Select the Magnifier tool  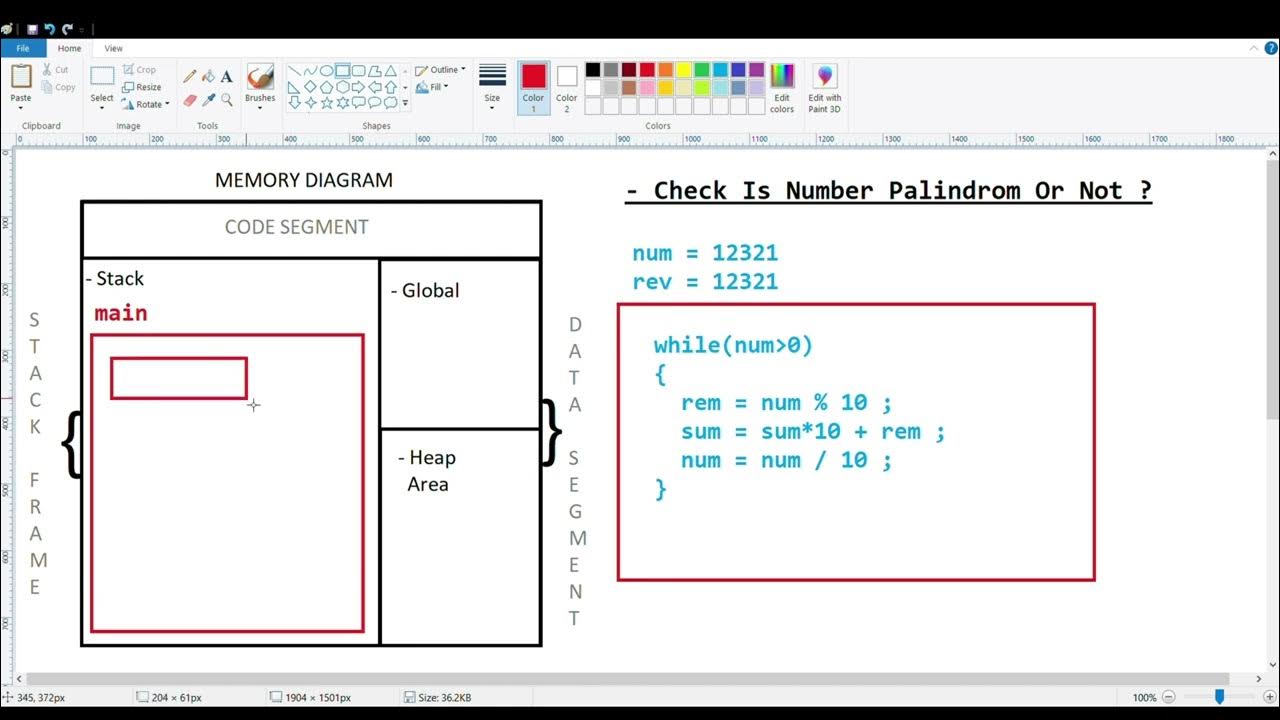[x=227, y=100]
